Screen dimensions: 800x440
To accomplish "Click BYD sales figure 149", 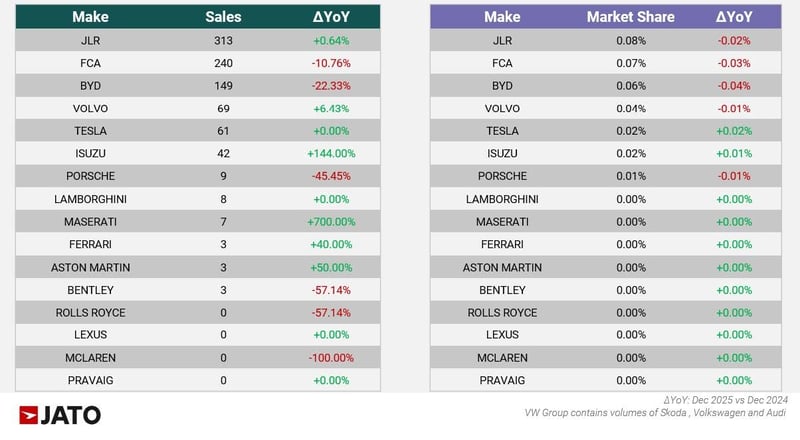I will (223, 86).
